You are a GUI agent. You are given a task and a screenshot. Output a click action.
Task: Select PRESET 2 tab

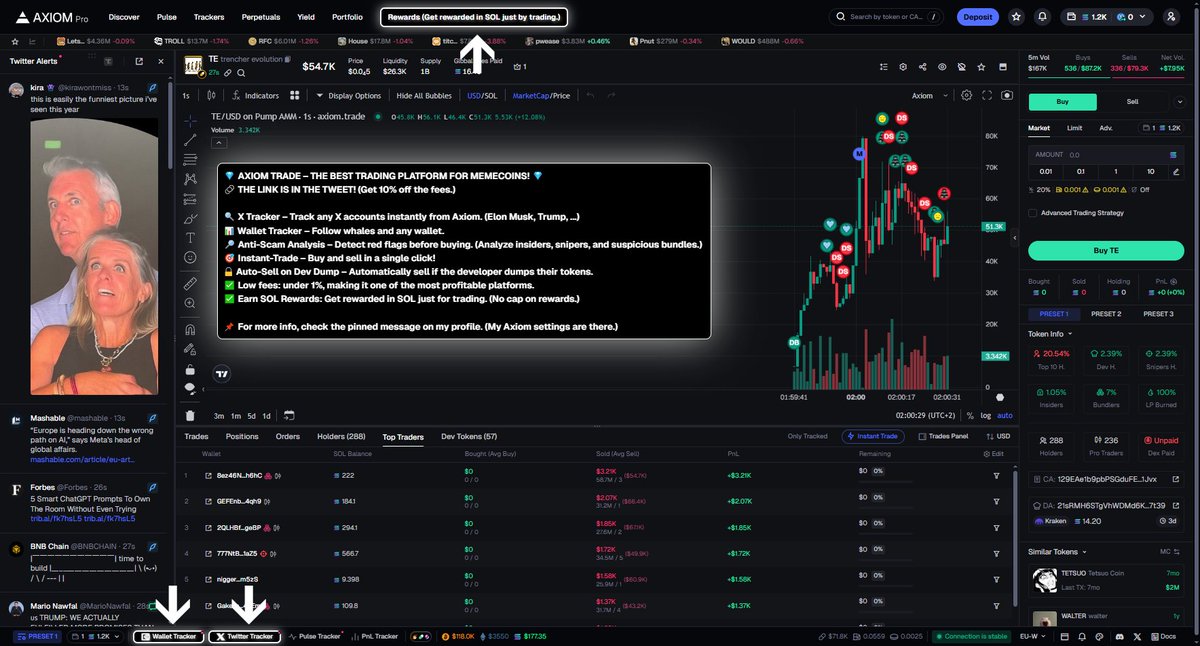(1106, 314)
